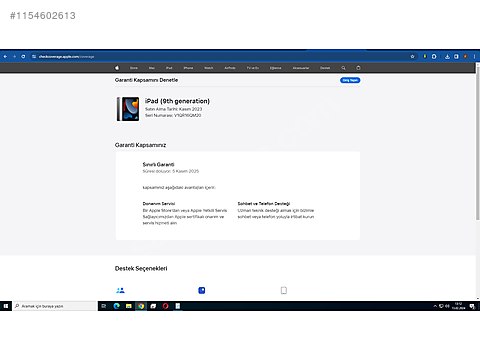Click the two-people support icon

click(120, 290)
